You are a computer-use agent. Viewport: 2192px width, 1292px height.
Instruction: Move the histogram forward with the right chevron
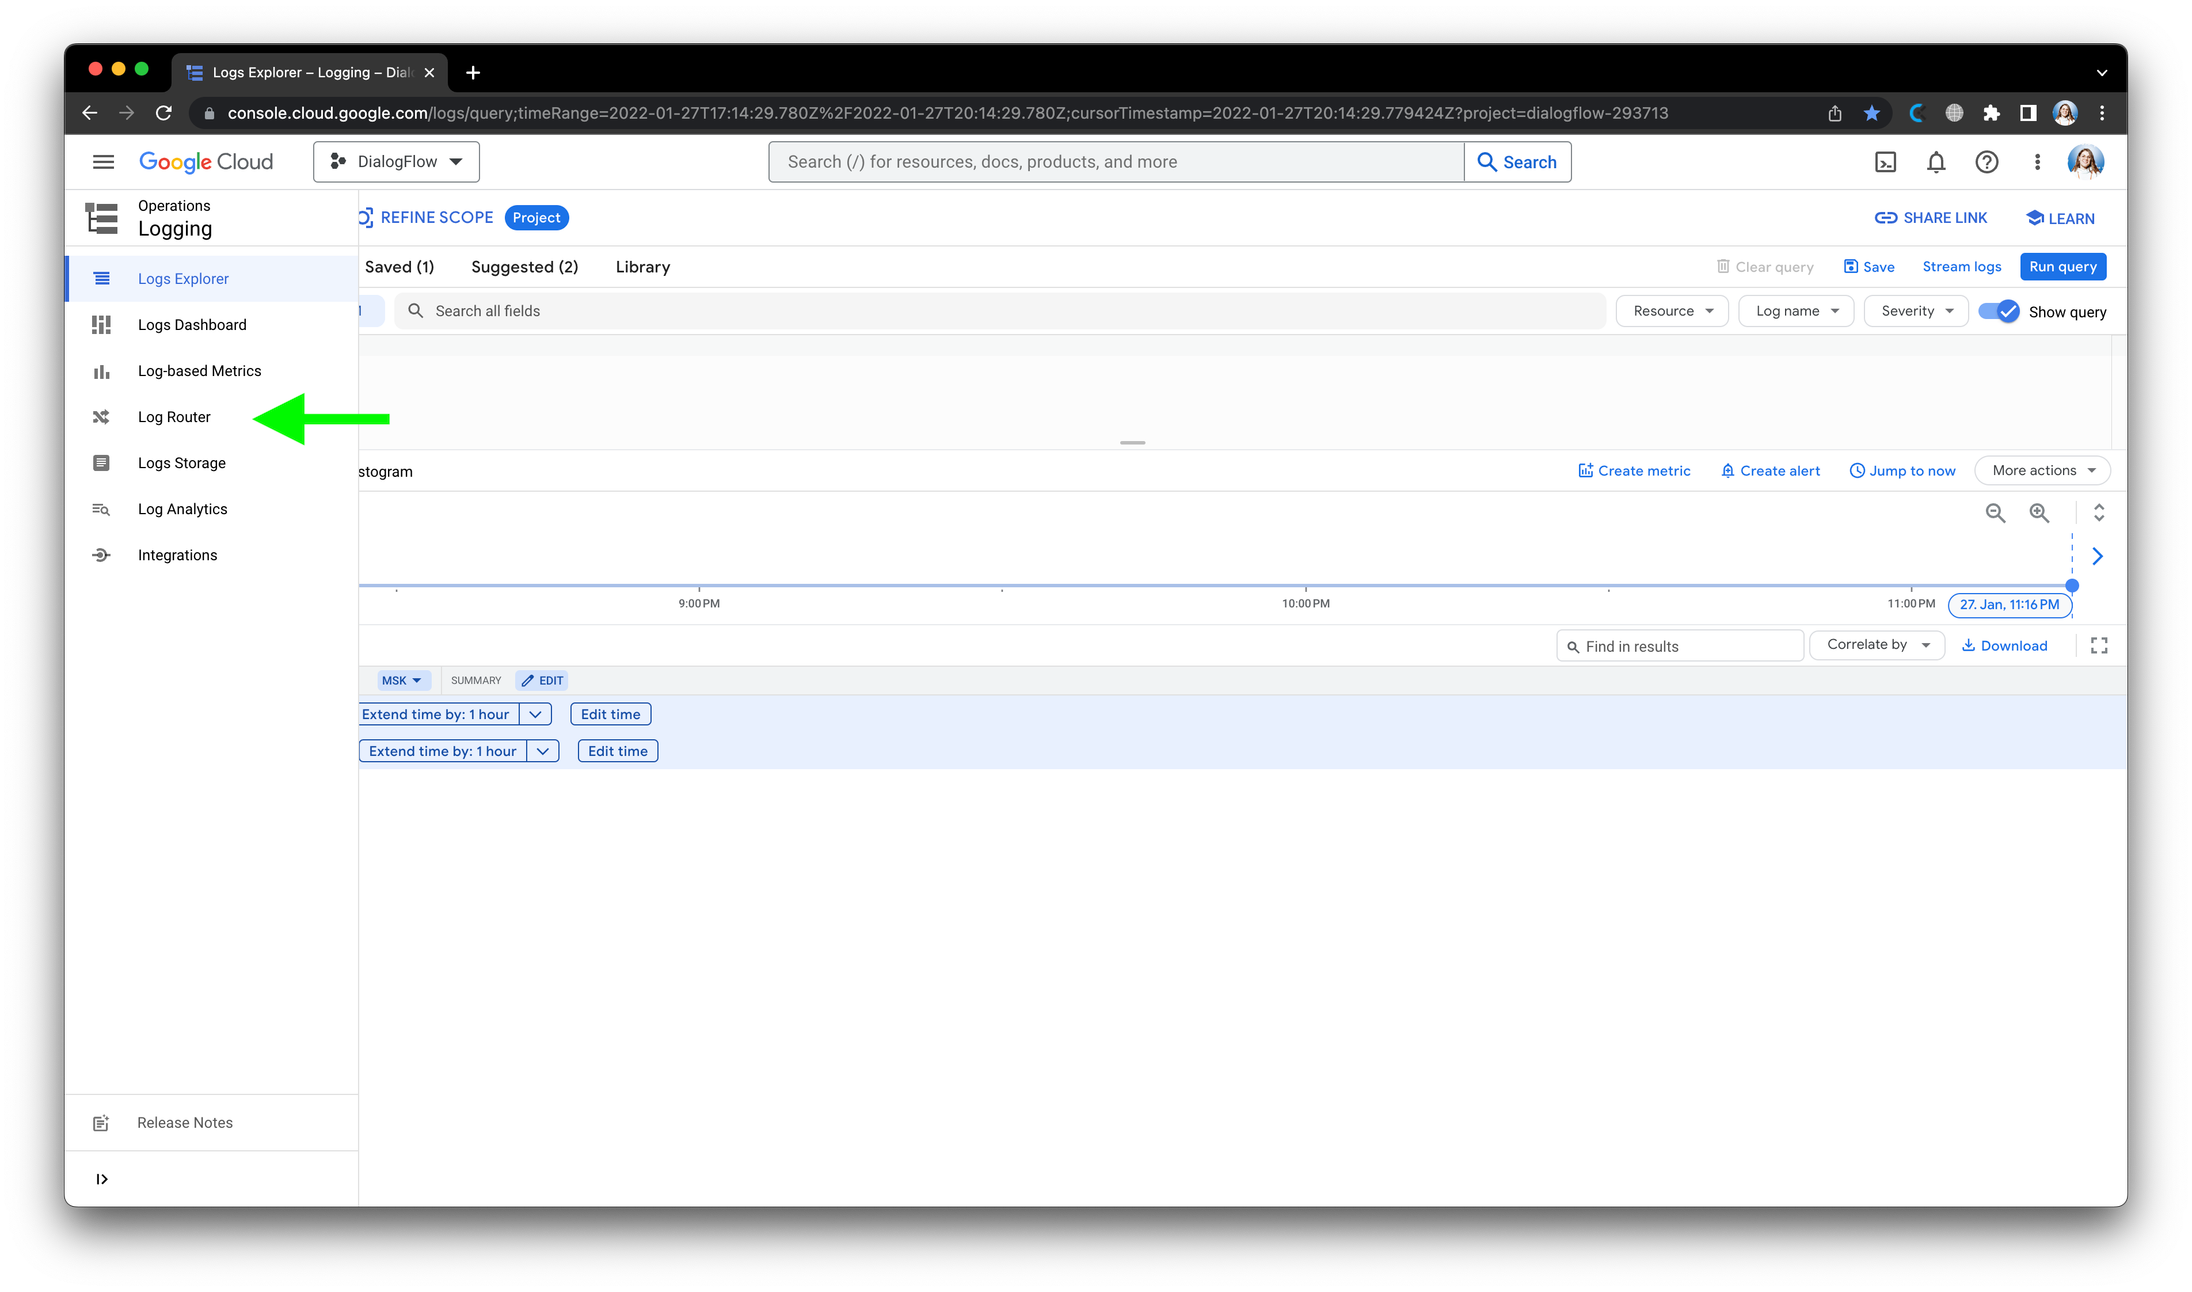pos(2098,556)
